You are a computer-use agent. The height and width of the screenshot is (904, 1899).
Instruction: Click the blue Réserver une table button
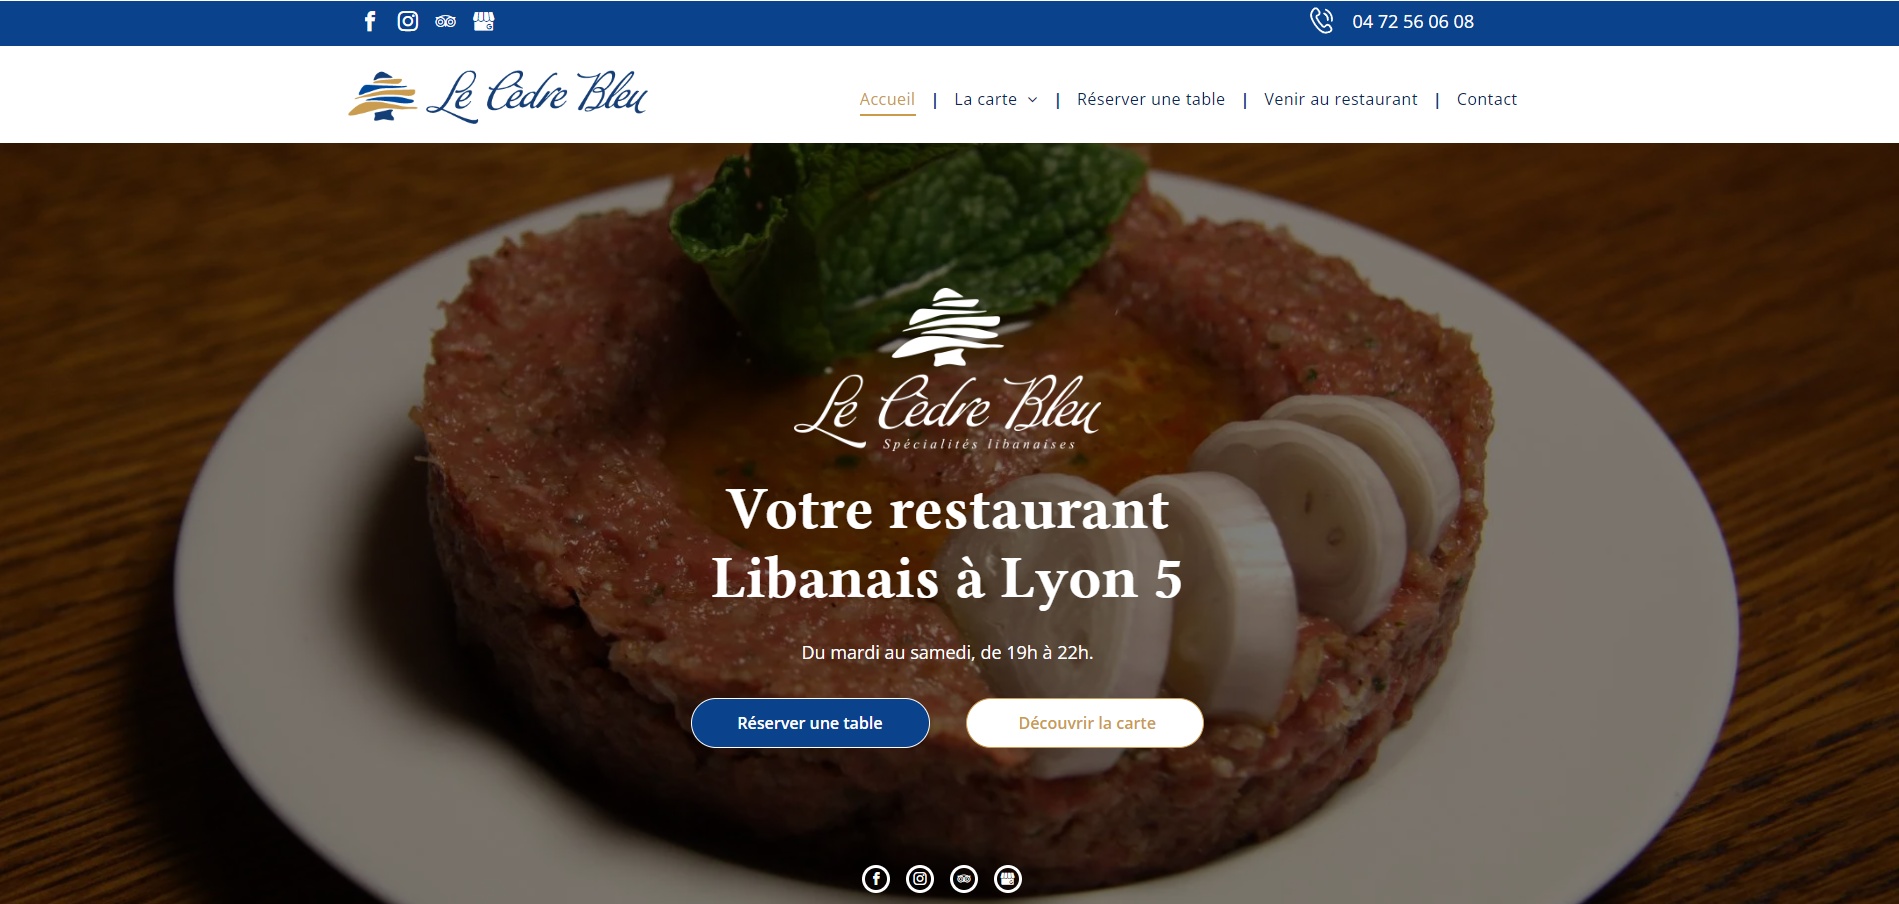[x=810, y=723]
